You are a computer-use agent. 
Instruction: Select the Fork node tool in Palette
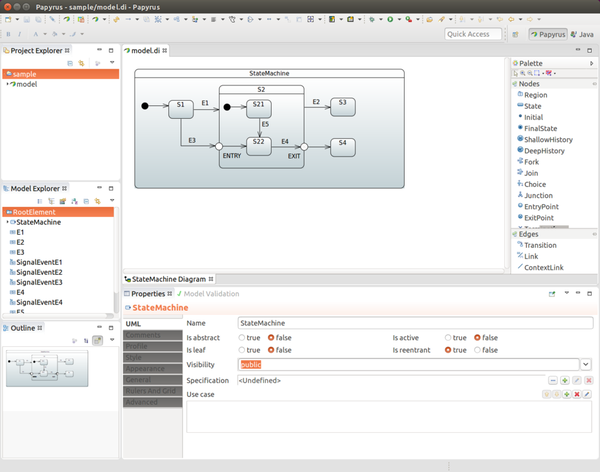tap(530, 161)
